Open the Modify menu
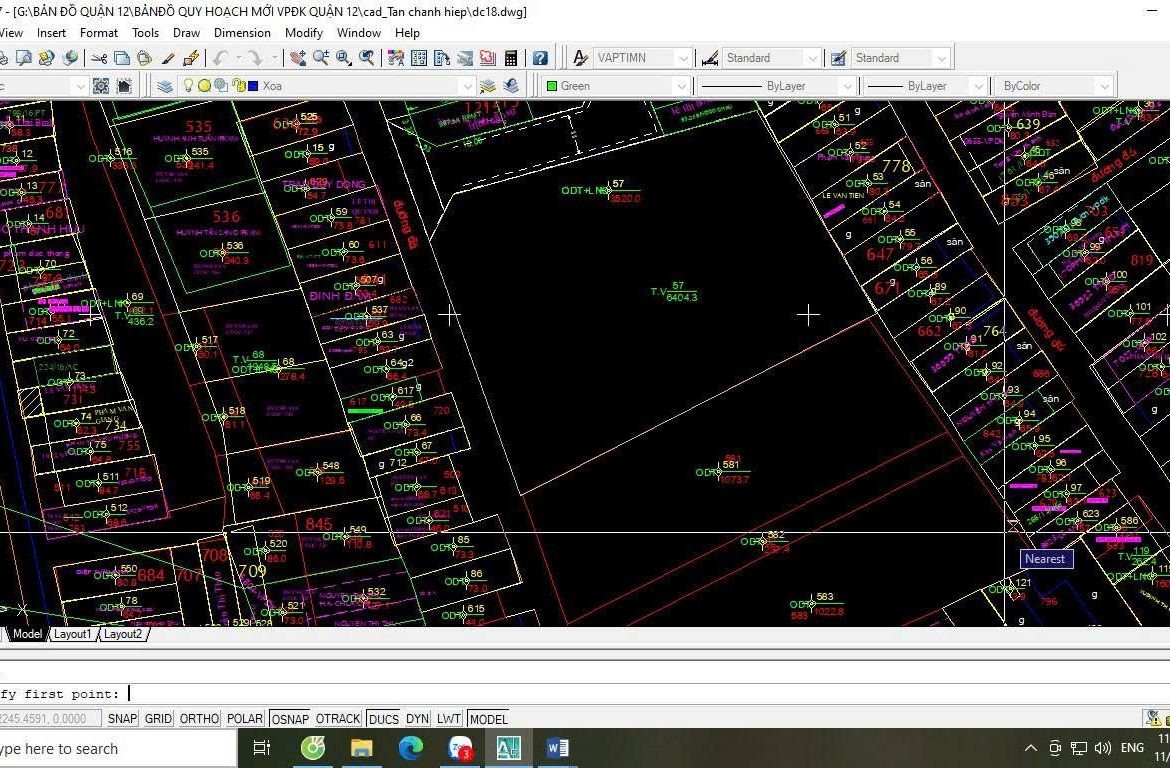The height and width of the screenshot is (768, 1170). [x=304, y=33]
